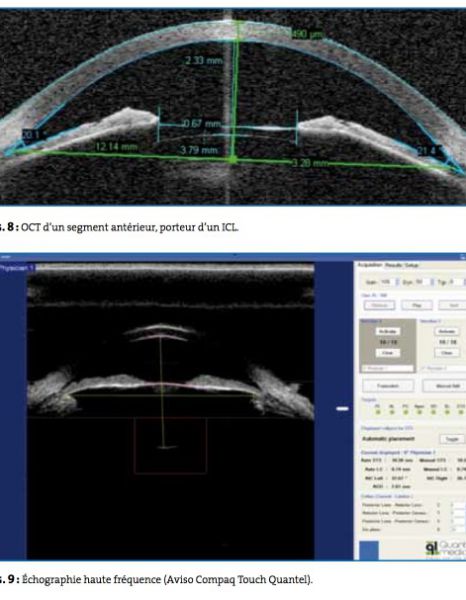
Task: Select the third green target indicator
Action: [x=406, y=412]
